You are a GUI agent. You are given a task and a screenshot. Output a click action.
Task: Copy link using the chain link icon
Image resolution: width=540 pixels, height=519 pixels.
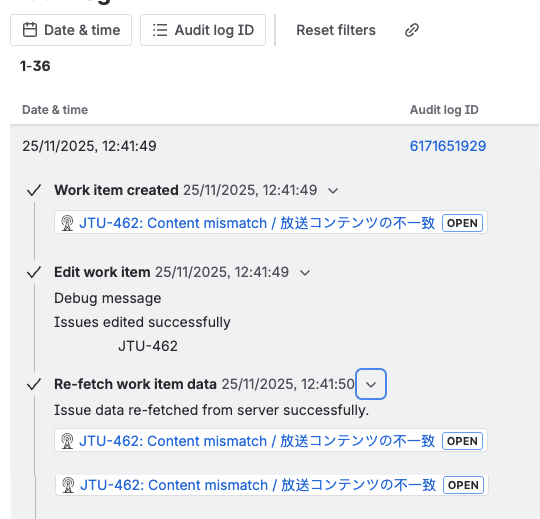[x=412, y=30]
